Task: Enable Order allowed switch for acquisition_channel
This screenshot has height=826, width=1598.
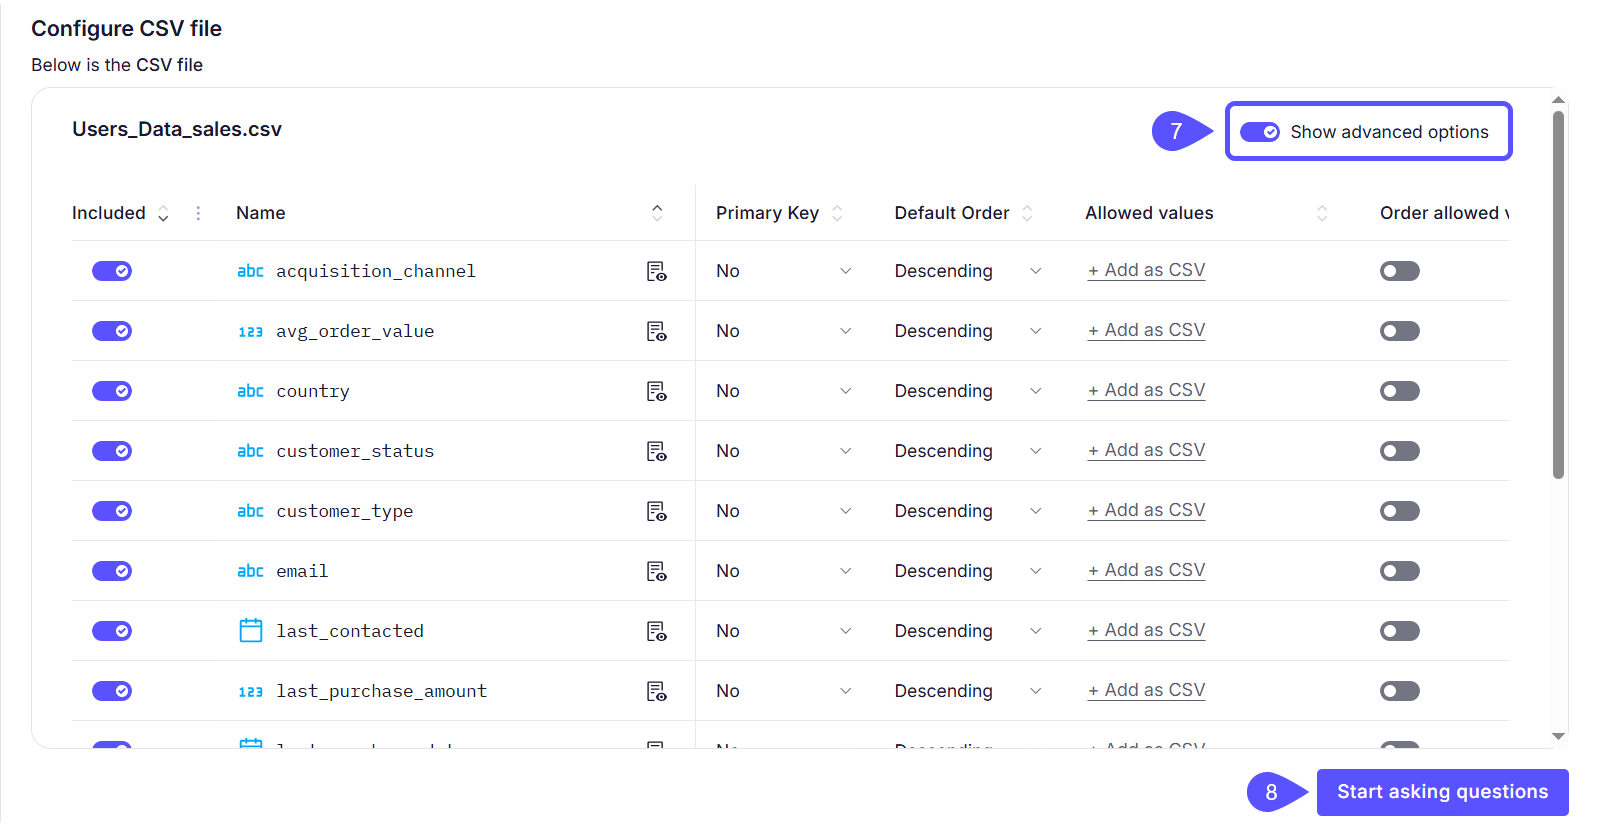Action: tap(1400, 271)
